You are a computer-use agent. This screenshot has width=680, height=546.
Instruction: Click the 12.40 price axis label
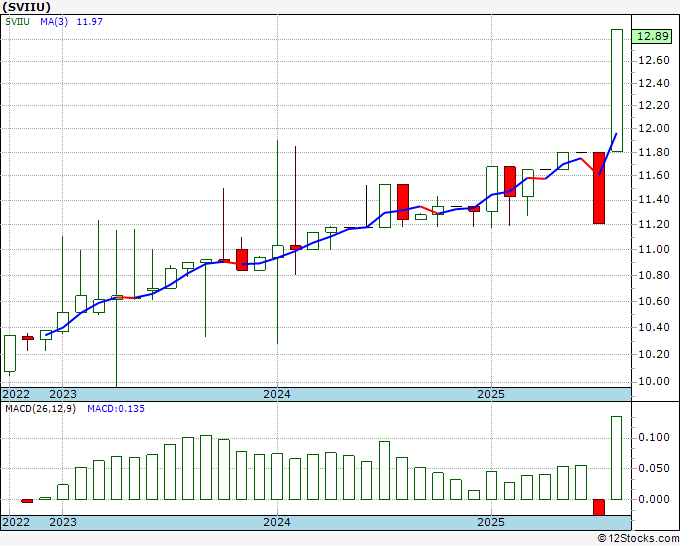654,83
